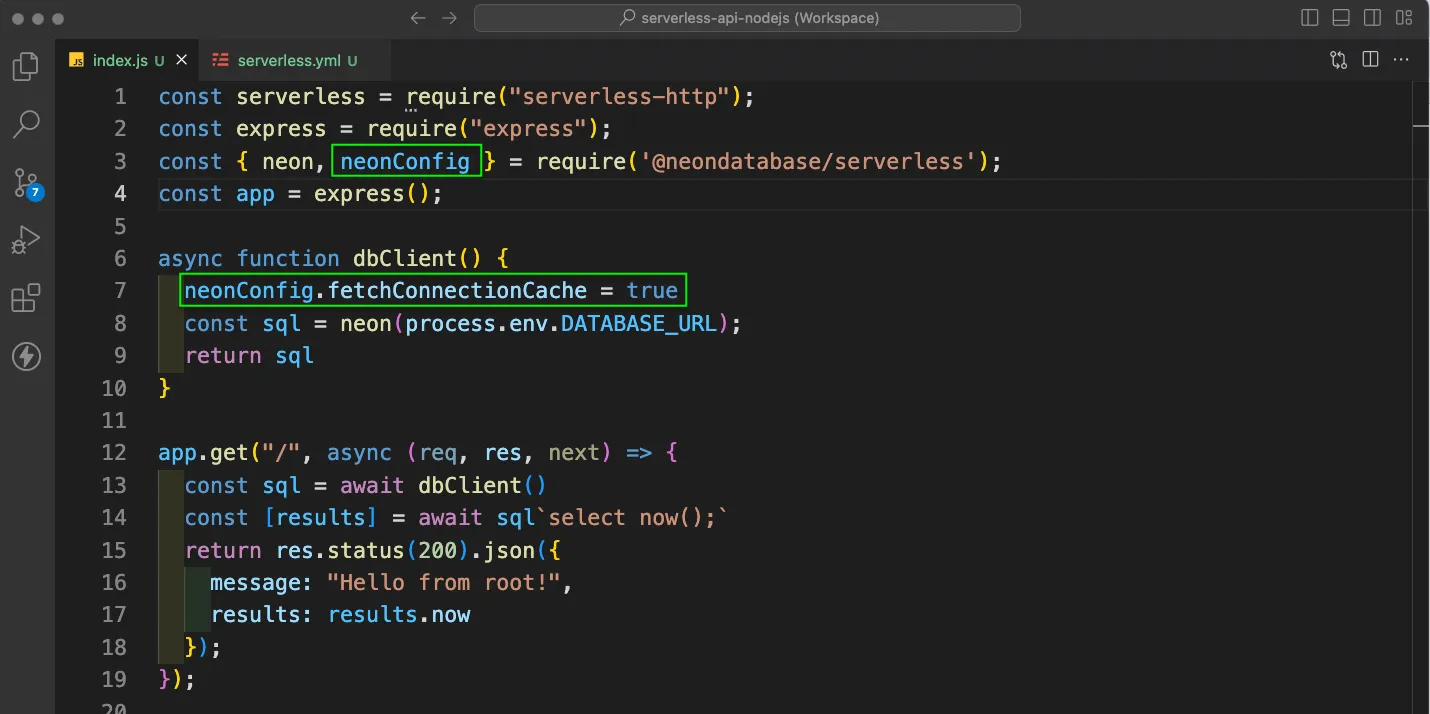Click the dbClient function name on line 6
The image size is (1430, 714).
(405, 259)
